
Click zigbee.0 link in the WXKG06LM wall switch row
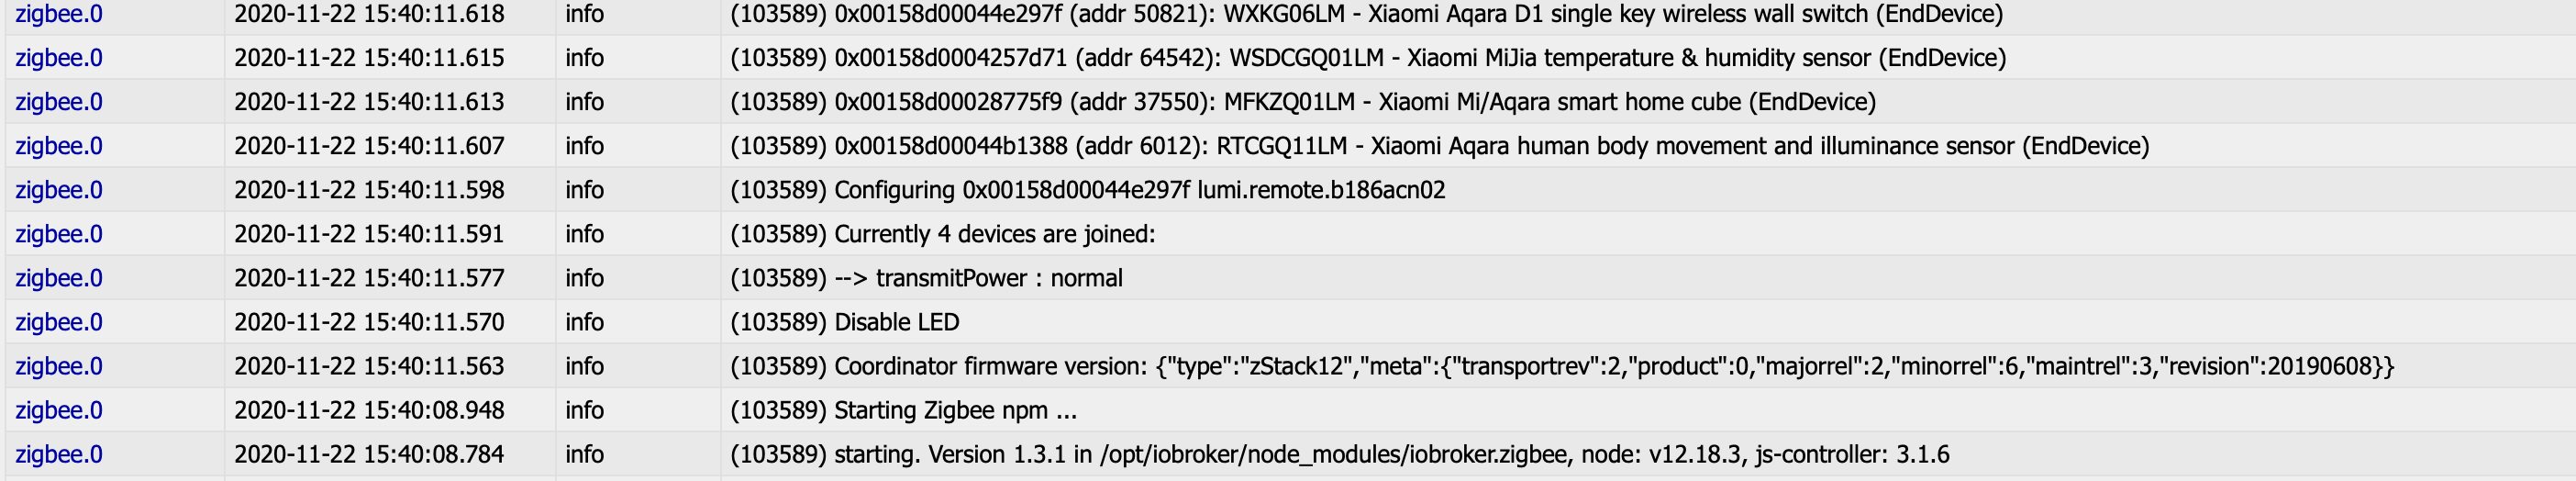59,14
